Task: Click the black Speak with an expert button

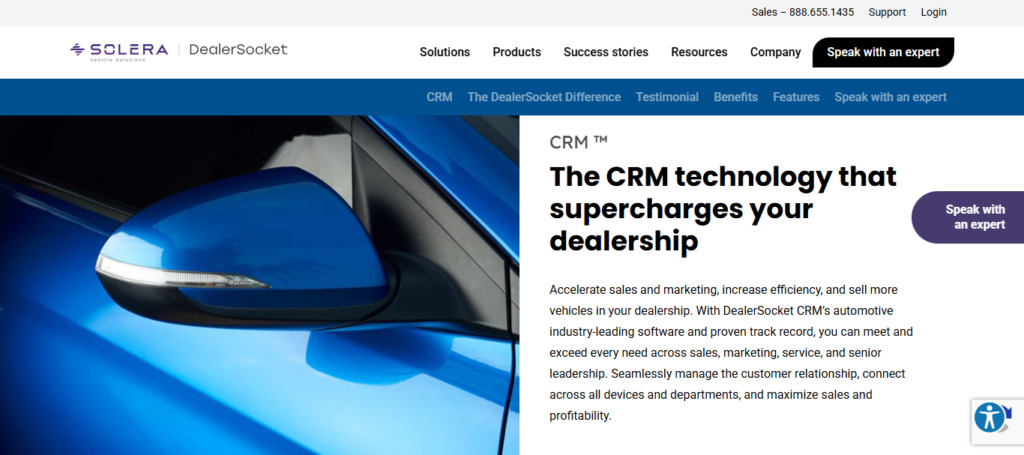Action: tap(883, 52)
